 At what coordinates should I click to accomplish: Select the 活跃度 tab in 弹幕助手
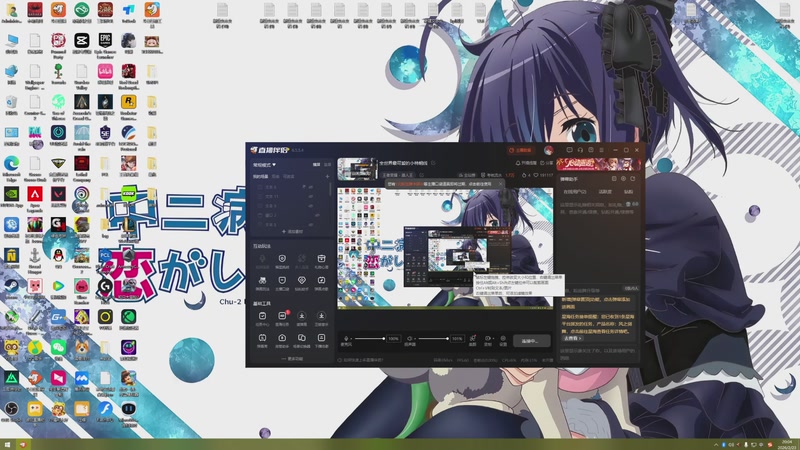(x=605, y=192)
